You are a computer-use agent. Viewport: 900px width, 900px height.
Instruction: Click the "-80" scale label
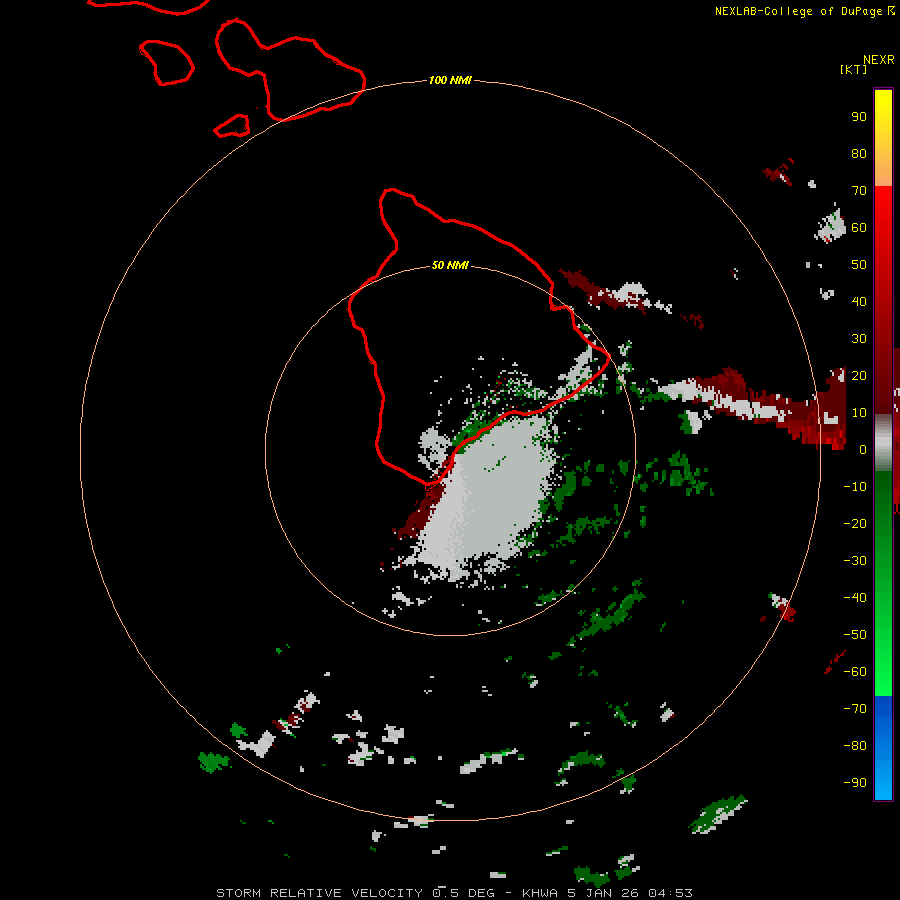coord(855,746)
